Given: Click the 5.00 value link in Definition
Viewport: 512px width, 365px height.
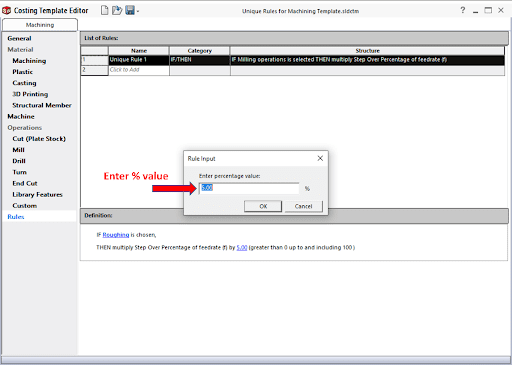Looking at the screenshot, I should [242, 248].
